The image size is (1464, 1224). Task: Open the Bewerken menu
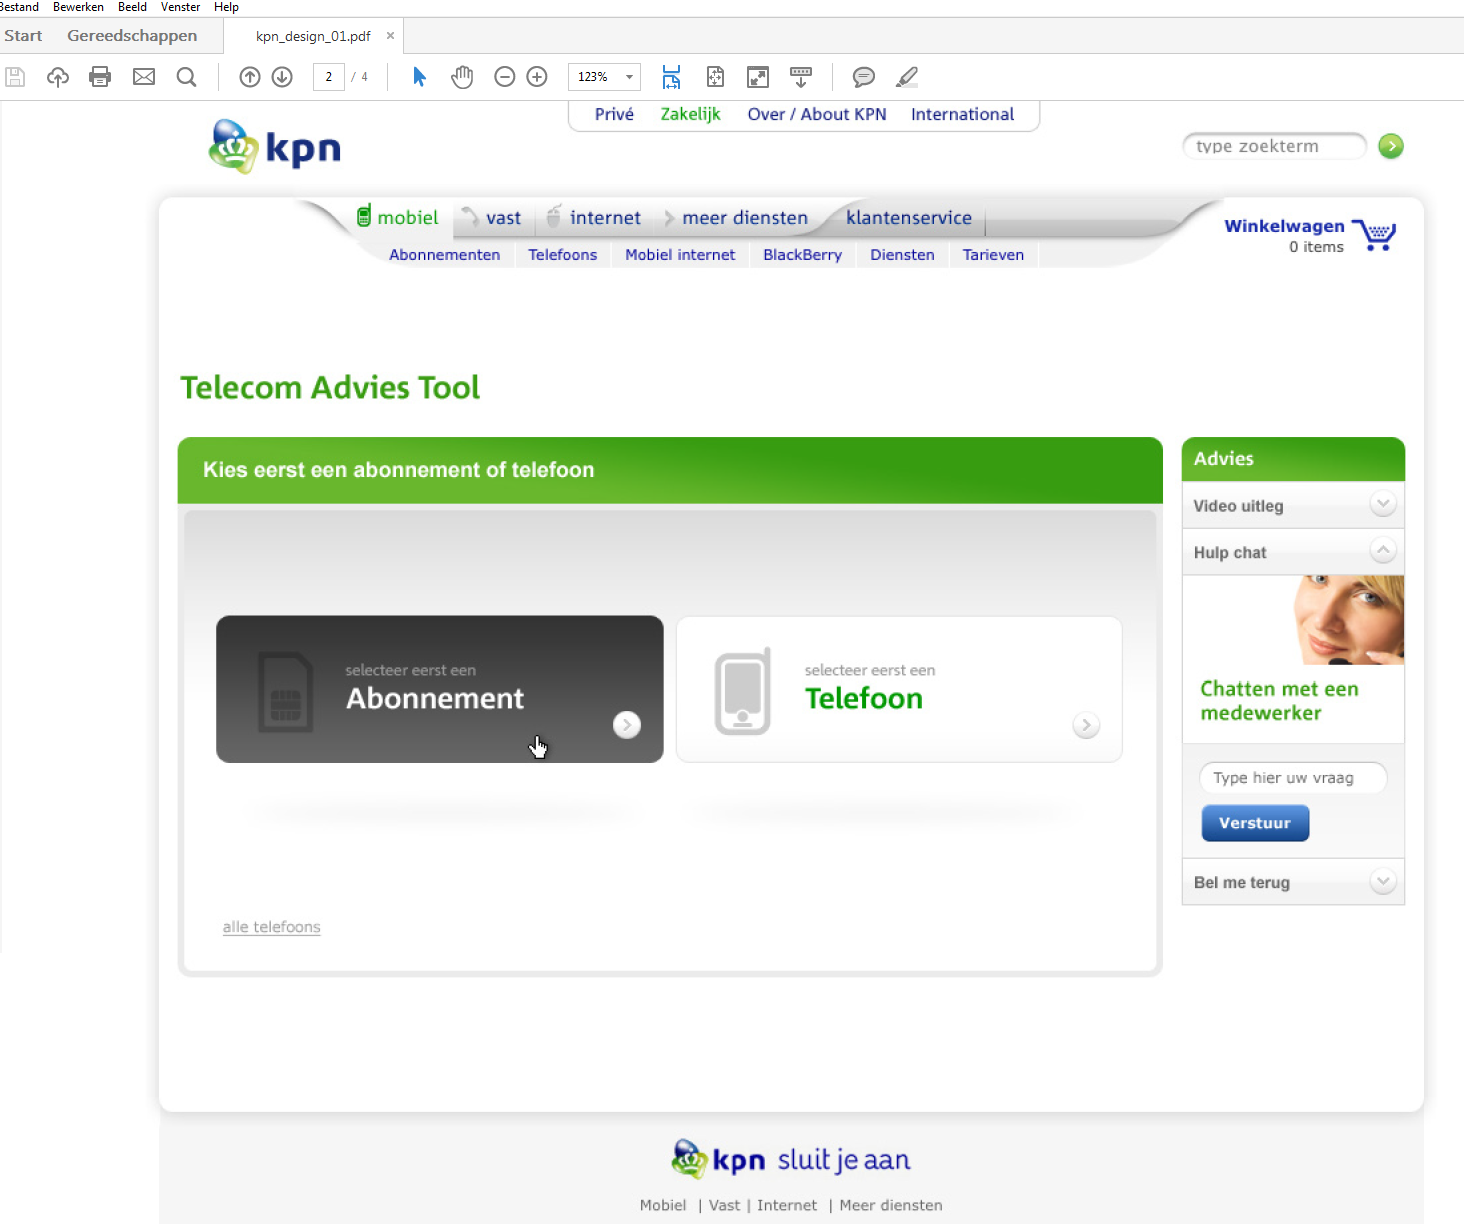point(78,7)
